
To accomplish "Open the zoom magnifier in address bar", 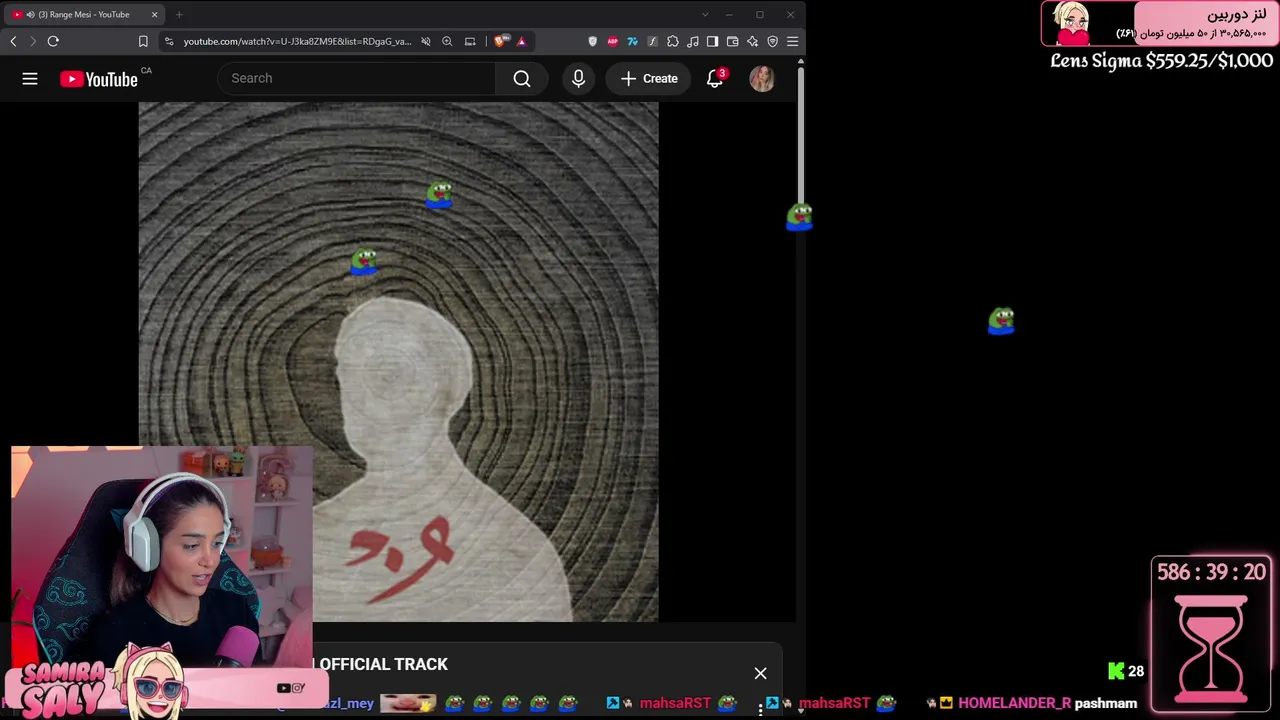I will click(447, 41).
